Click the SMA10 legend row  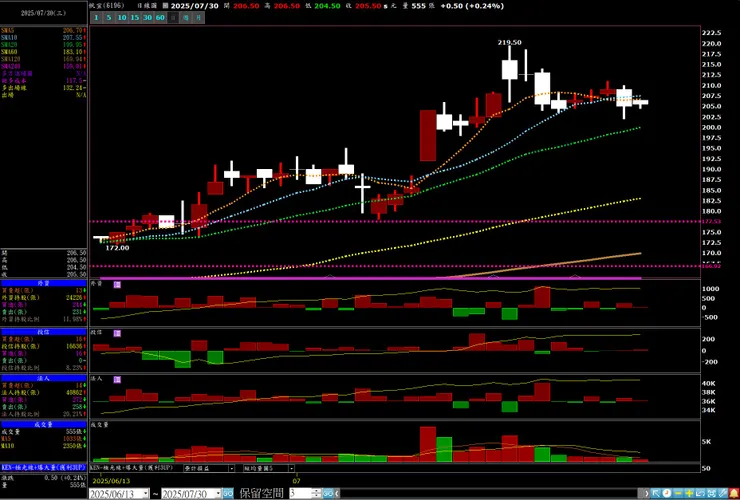click(x=43, y=38)
